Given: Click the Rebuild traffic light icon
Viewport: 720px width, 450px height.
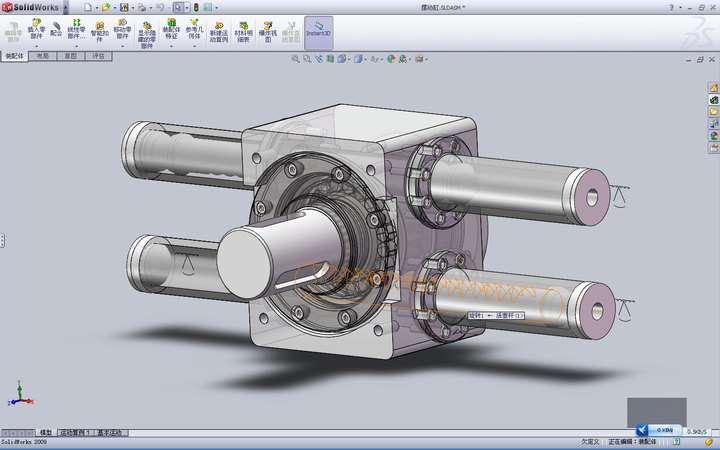Looking at the screenshot, I should 196,7.
